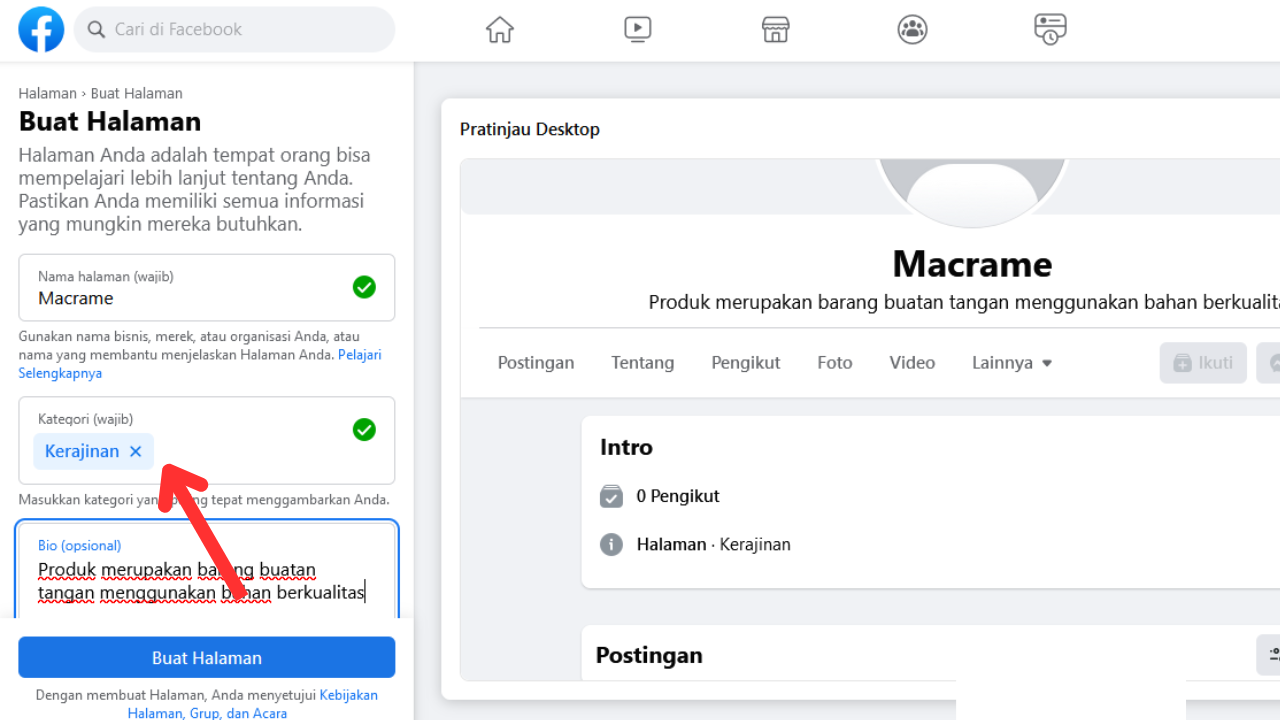This screenshot has height=720, width=1280.
Task: Click the bio line starting Produk merupakan in preview
Action: [964, 302]
